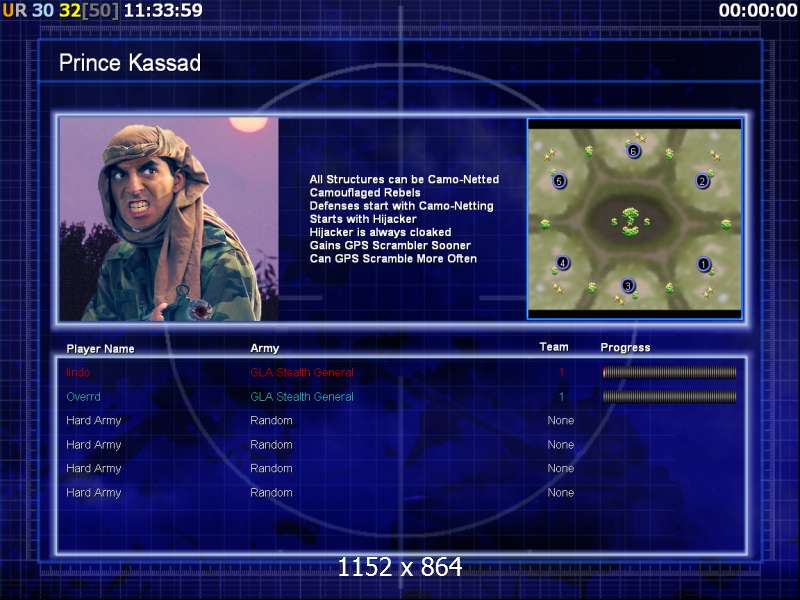Click 'All Structures can be Camo-Netted' line

(404, 179)
